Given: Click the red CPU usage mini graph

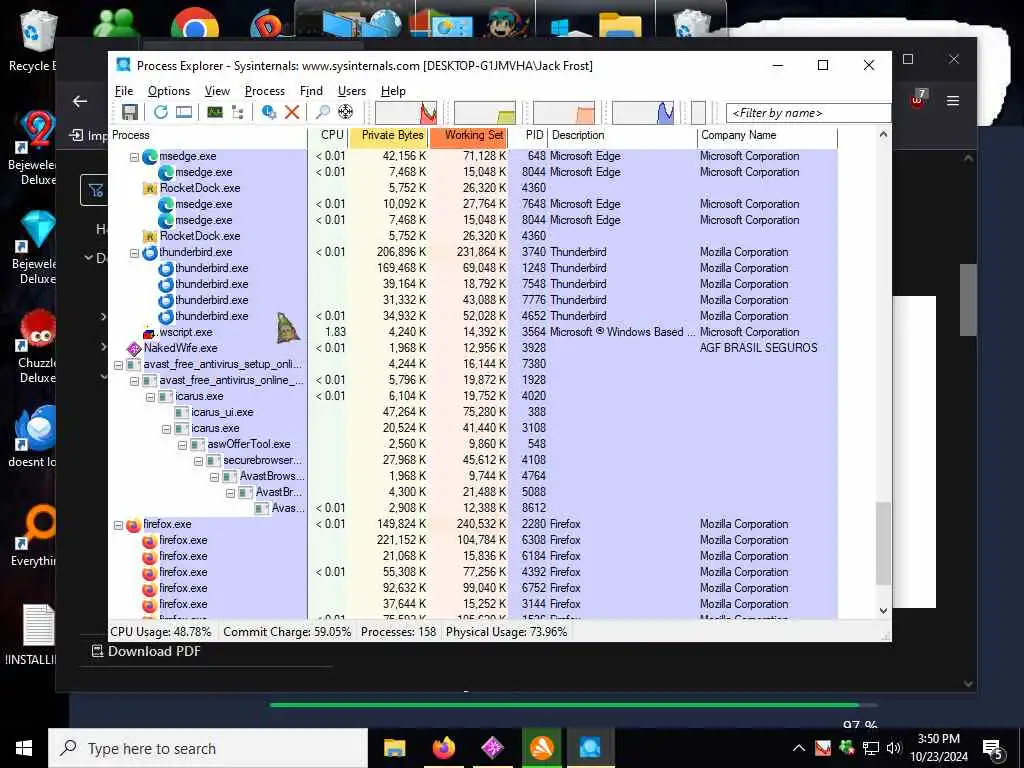Looking at the screenshot, I should point(406,112).
